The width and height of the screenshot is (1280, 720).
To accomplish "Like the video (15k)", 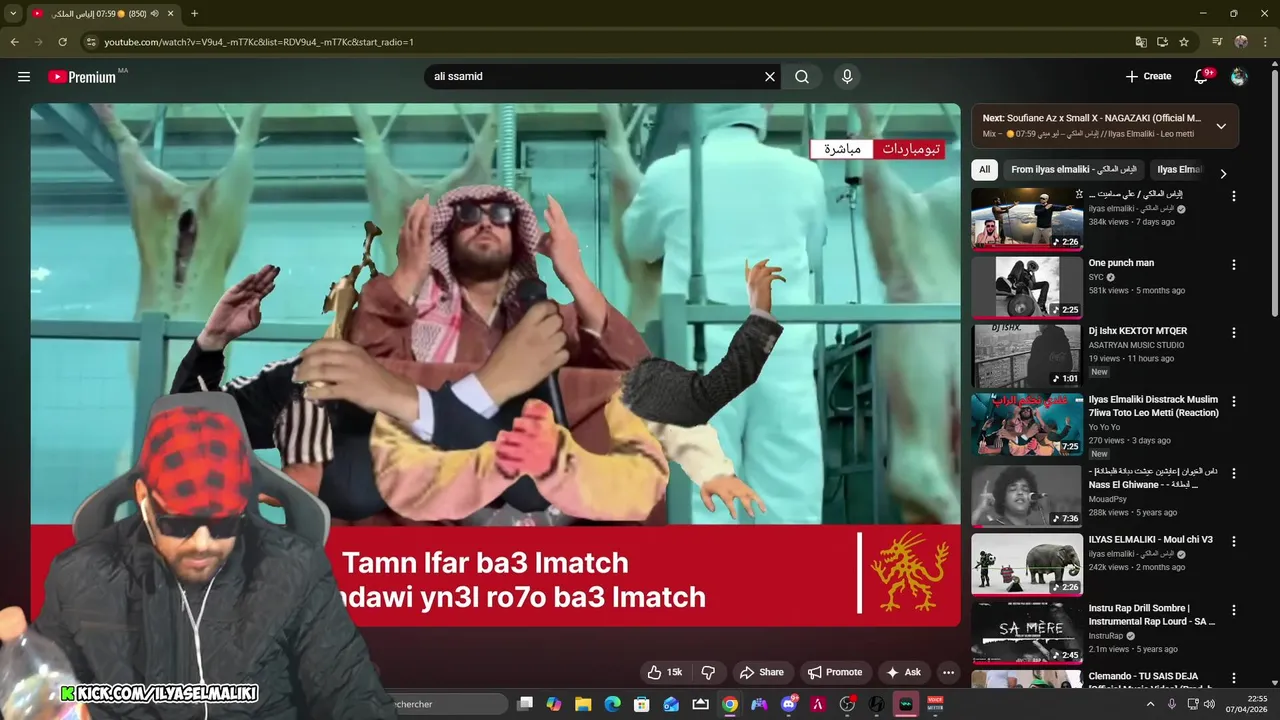I will coord(664,673).
